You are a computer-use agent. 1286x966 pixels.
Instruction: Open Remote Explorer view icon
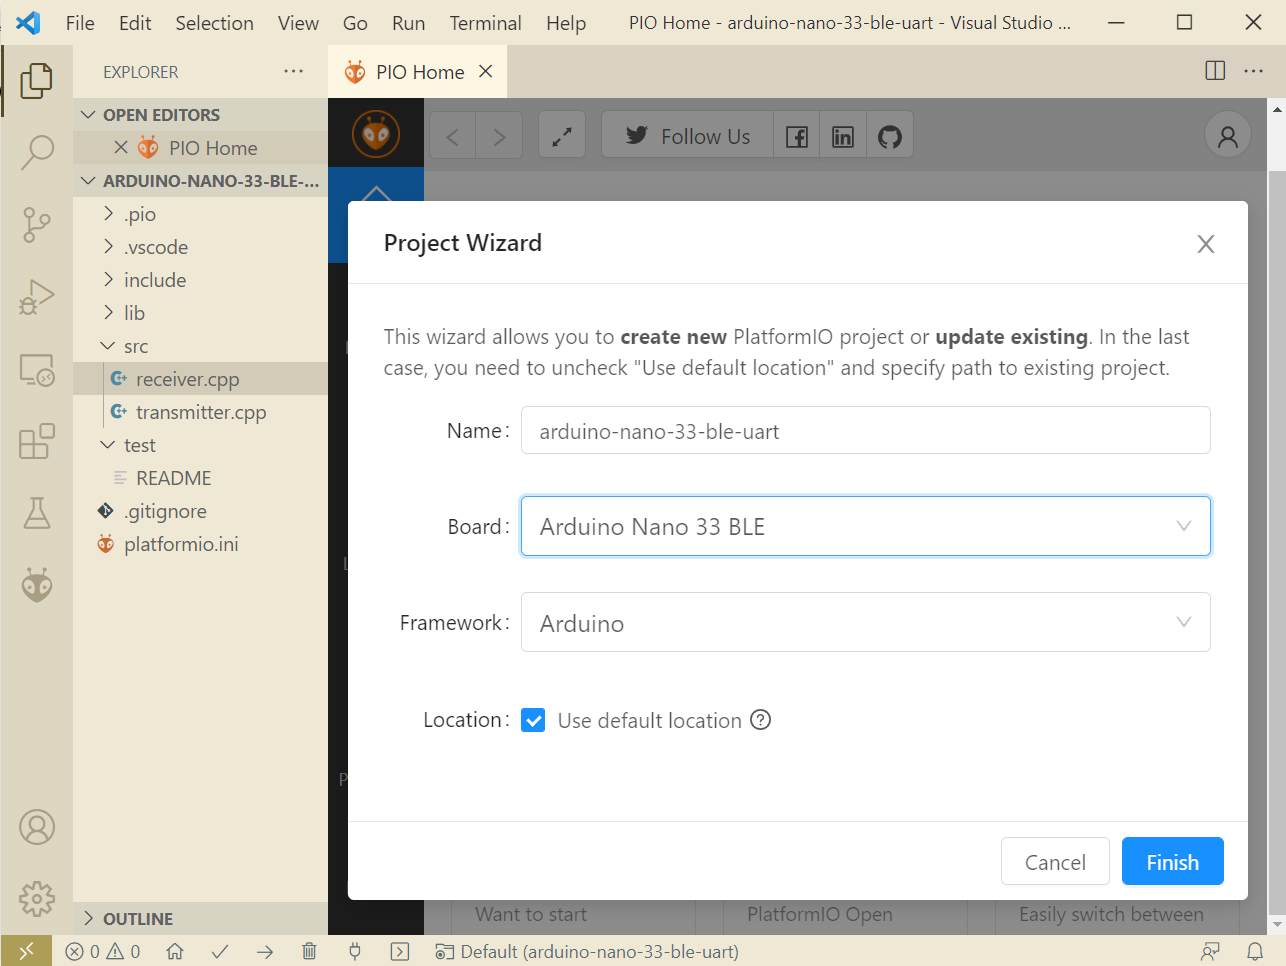pyautogui.click(x=37, y=369)
